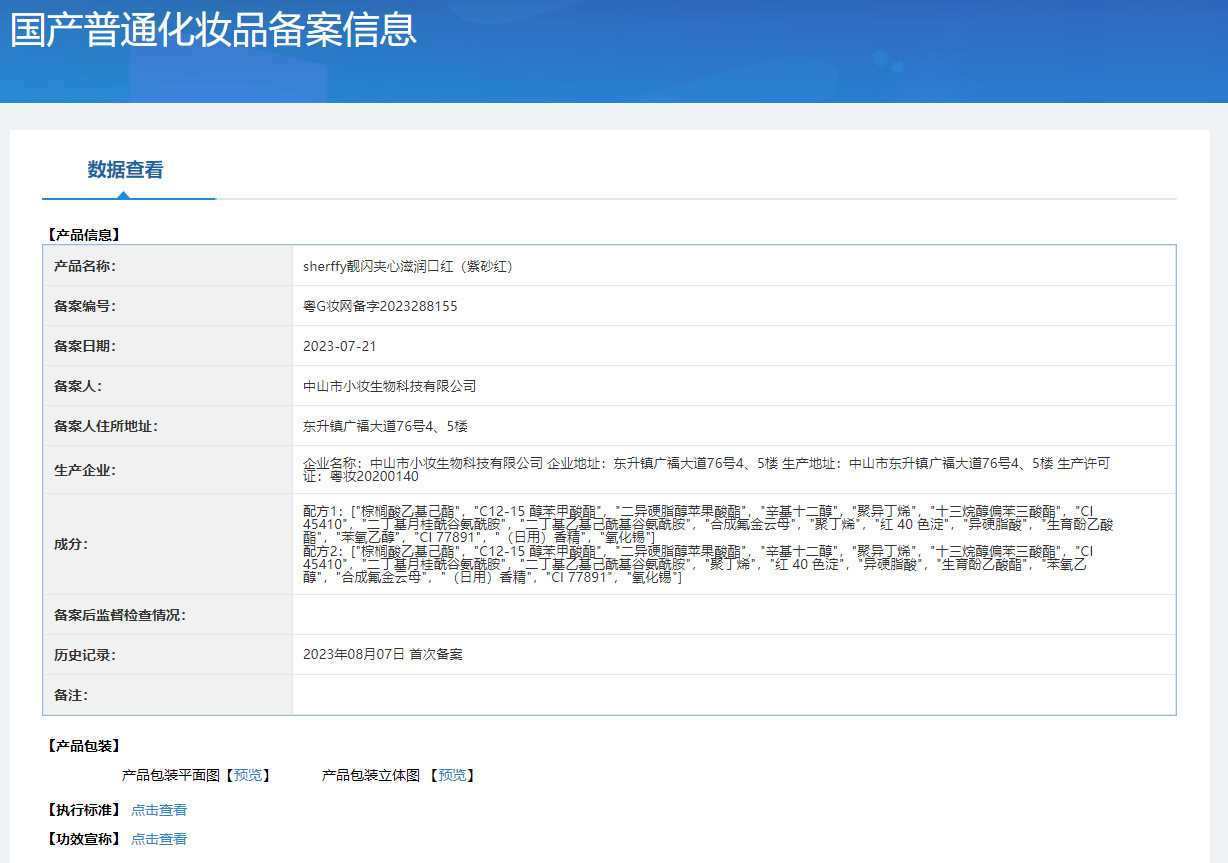Open the 产品包装立体图 预览 link
Viewport: 1228px width, 863px height.
click(x=453, y=775)
